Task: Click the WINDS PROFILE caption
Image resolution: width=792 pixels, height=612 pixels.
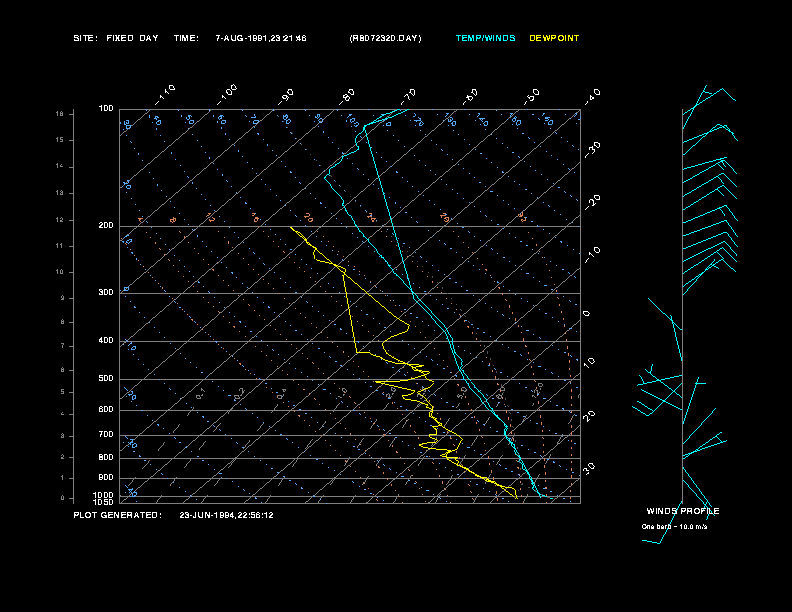Action: coord(683,511)
